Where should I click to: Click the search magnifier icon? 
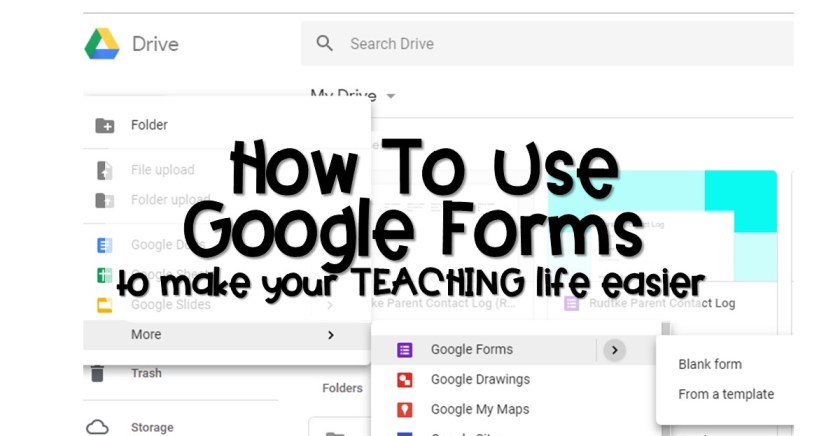[x=324, y=44]
